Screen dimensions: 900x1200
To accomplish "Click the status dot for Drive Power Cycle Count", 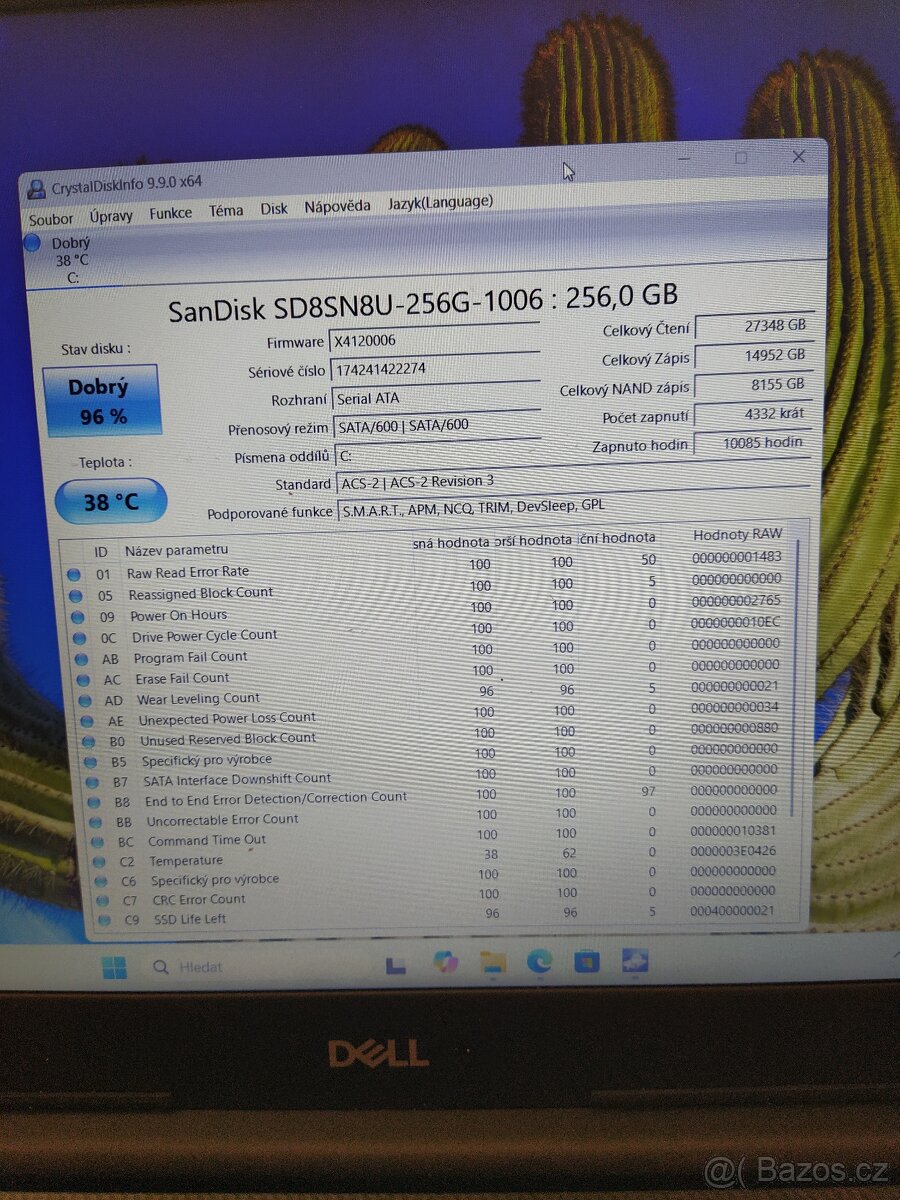I will coord(77,638).
